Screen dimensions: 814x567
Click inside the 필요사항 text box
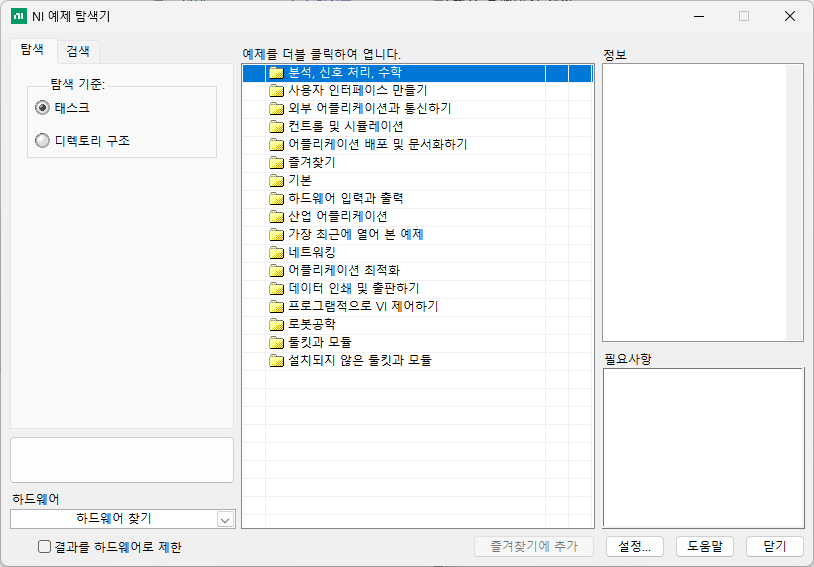(703, 448)
